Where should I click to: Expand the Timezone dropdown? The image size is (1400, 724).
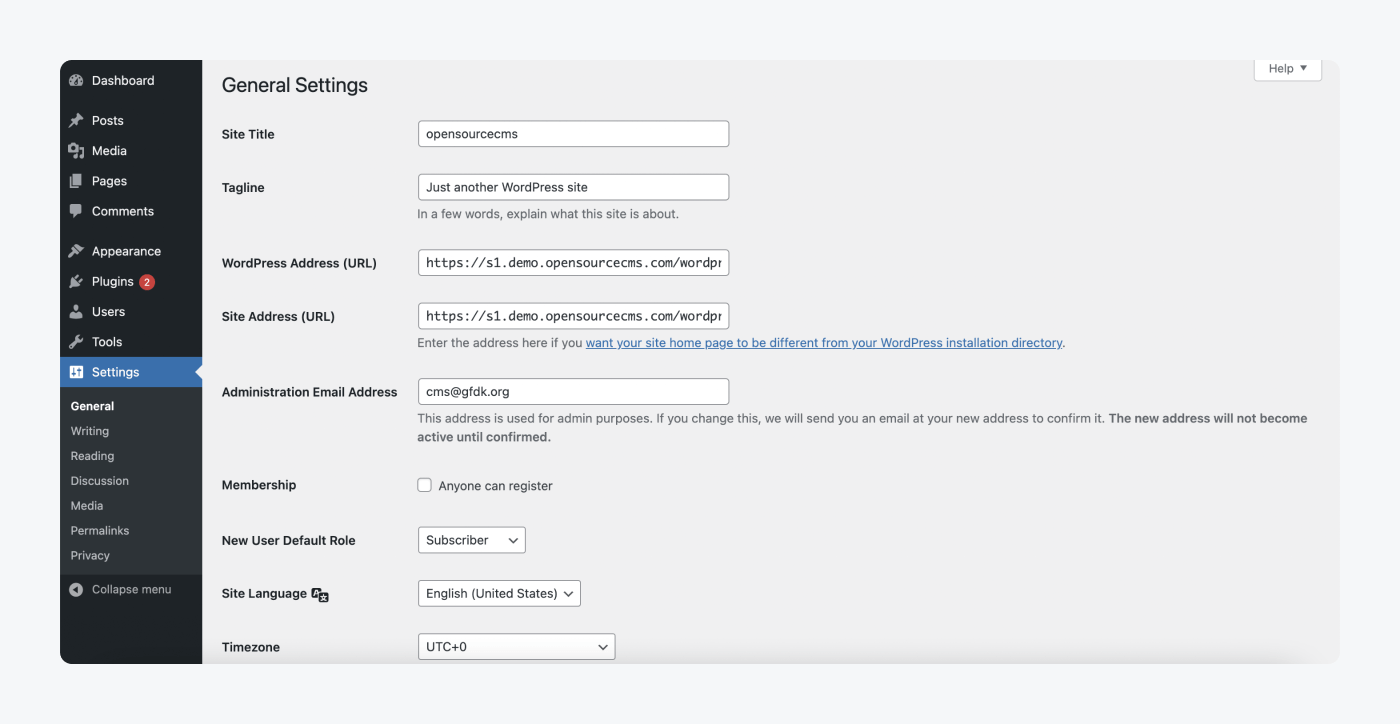tap(516, 646)
